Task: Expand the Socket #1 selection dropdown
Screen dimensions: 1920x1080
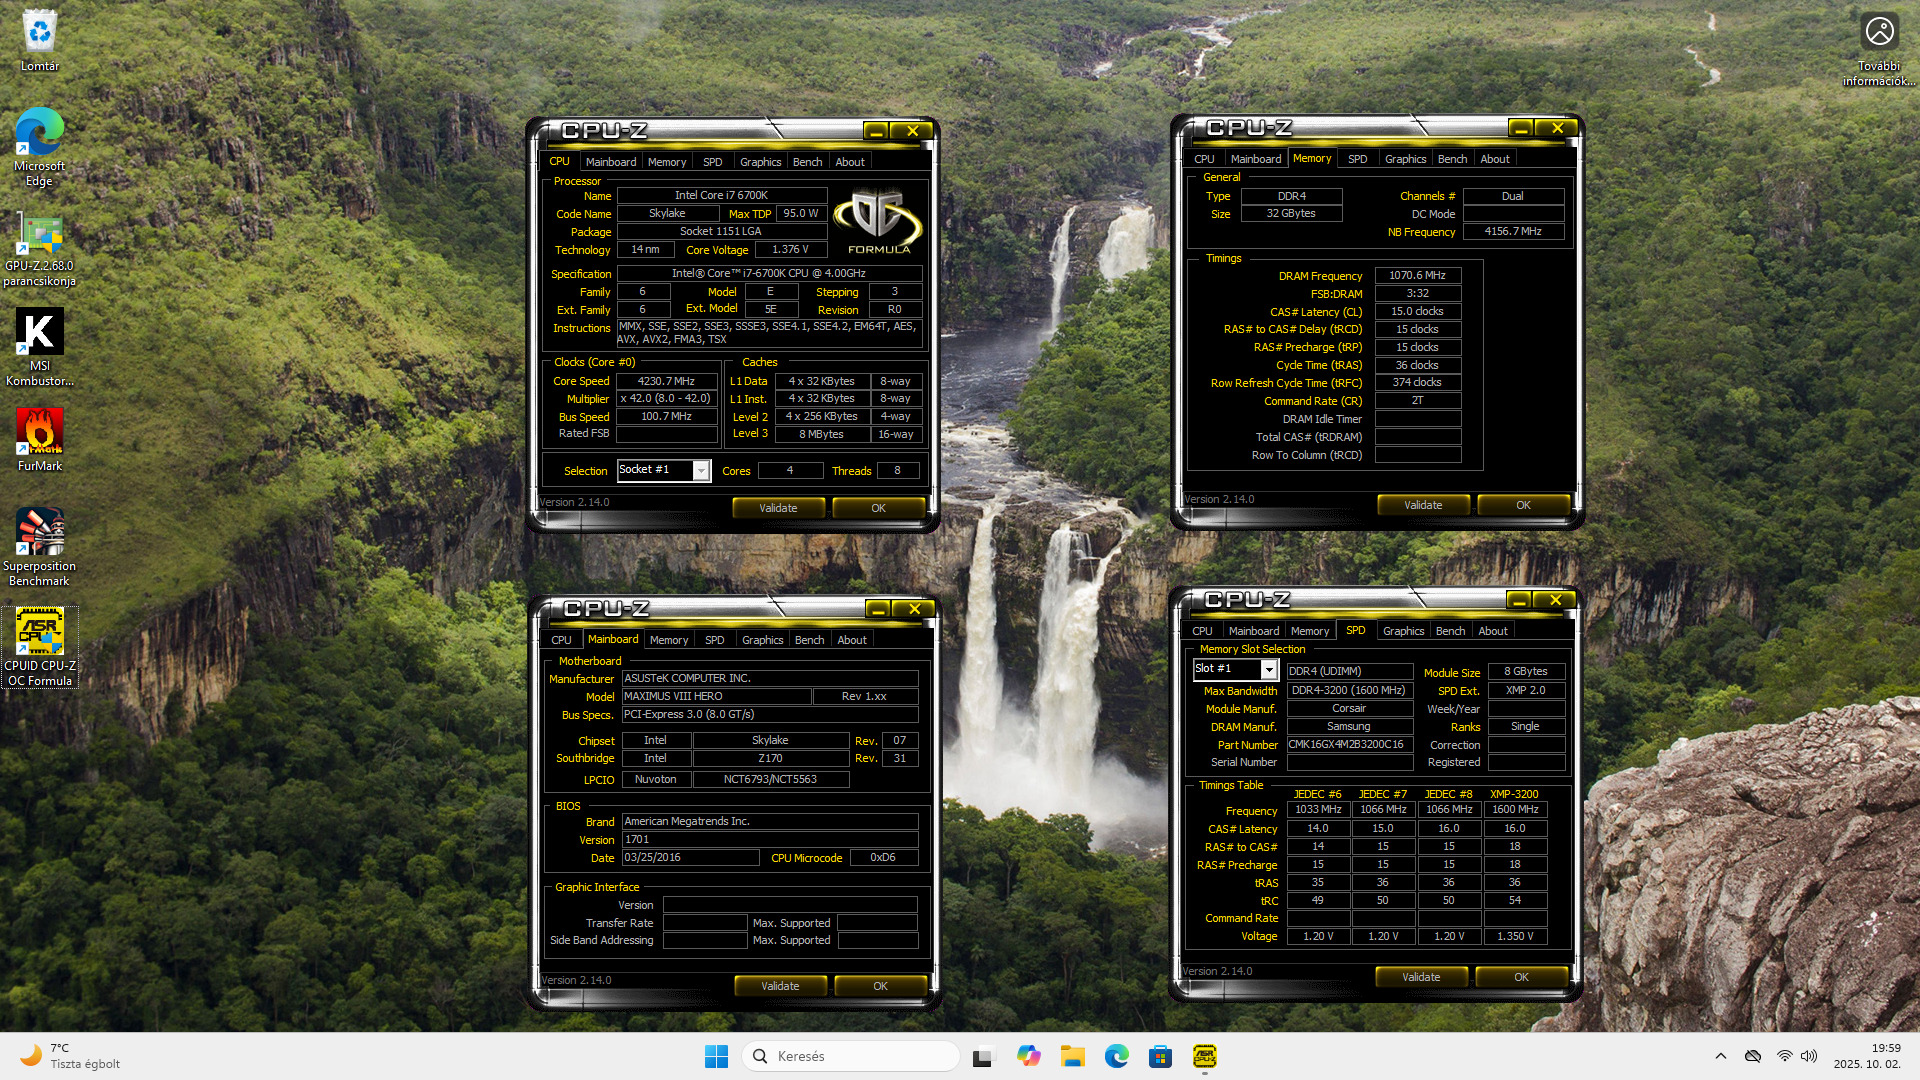Action: pos(701,471)
